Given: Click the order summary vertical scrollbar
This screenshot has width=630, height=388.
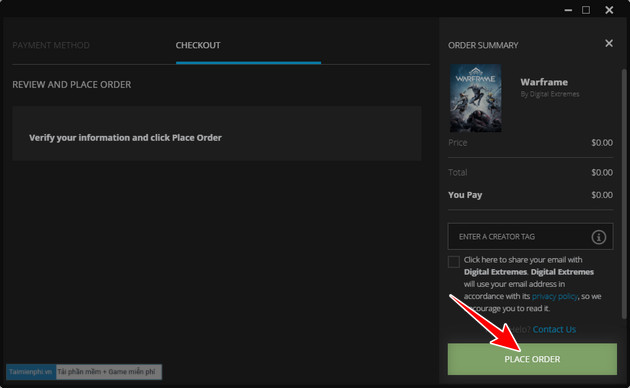Looking at the screenshot, I should coord(624,193).
